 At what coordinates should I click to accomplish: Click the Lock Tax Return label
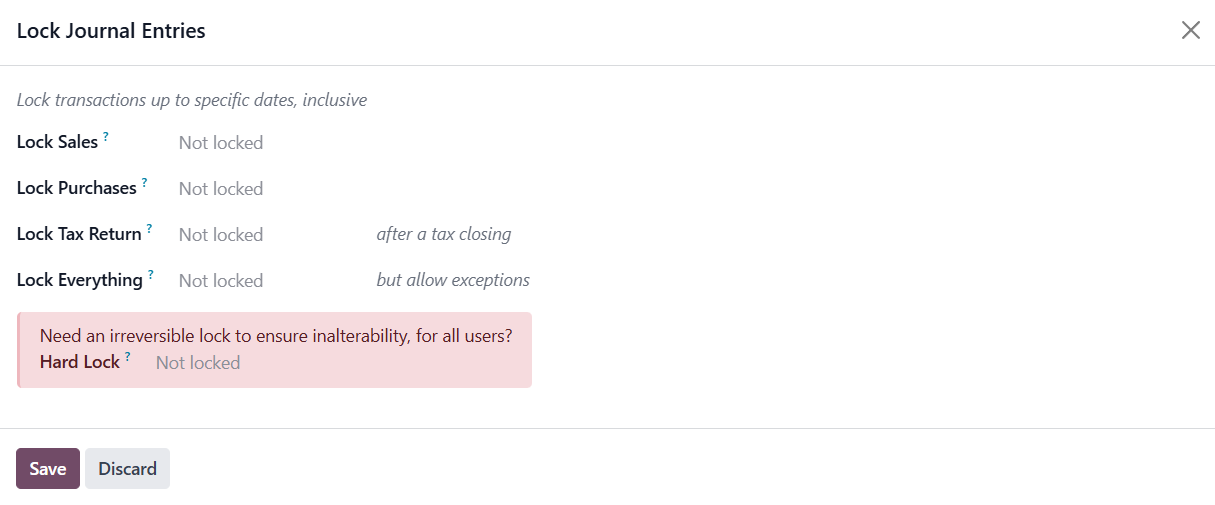click(x=79, y=235)
